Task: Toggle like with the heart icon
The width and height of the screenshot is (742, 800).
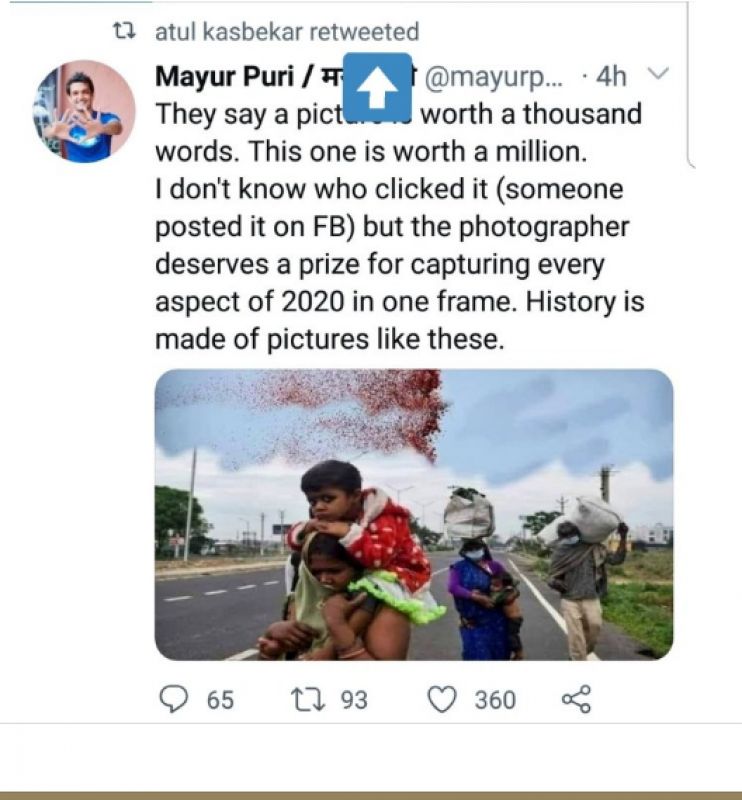Action: click(442, 700)
